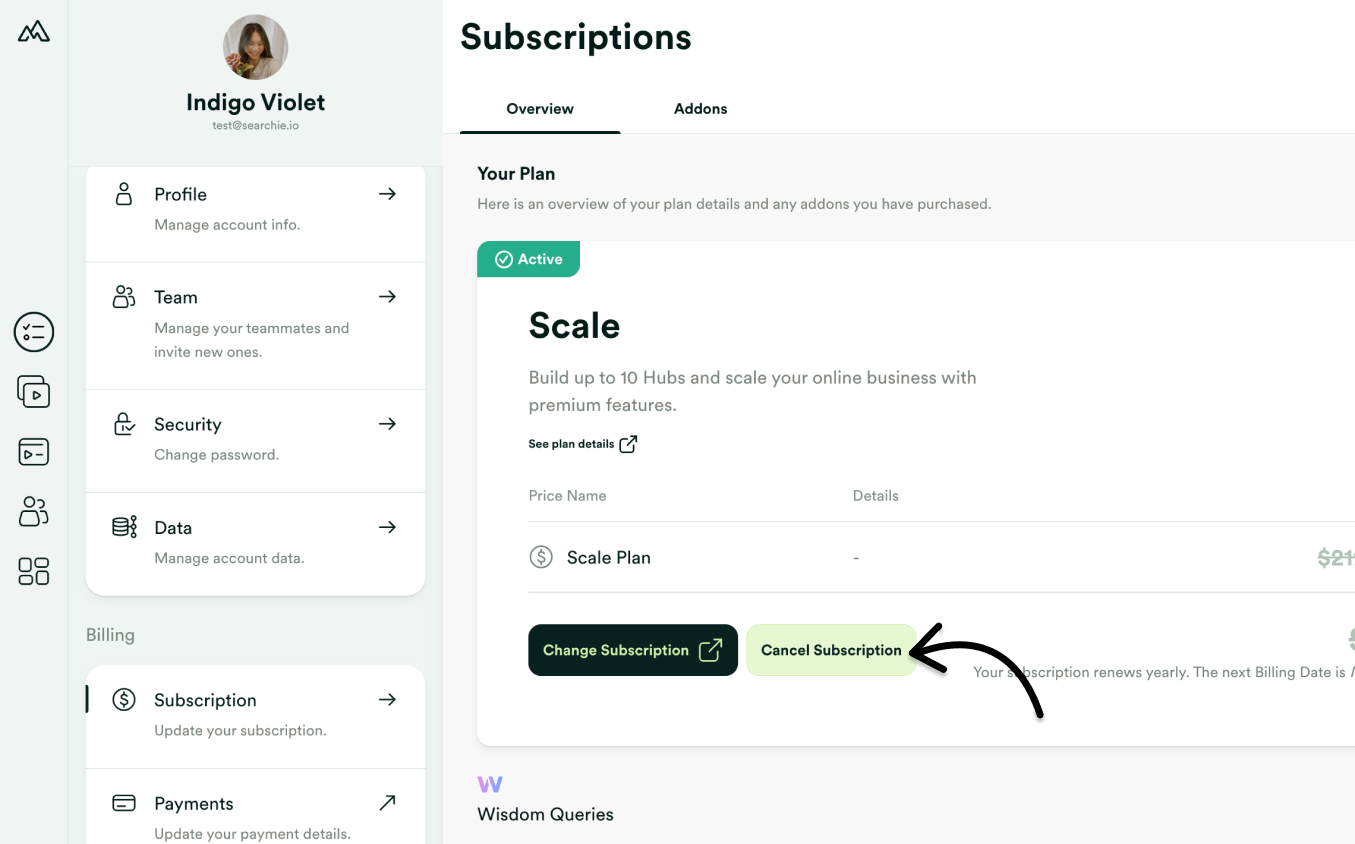Select the Hubs media icon in the sidebar
1355x844 pixels.
(x=33, y=391)
